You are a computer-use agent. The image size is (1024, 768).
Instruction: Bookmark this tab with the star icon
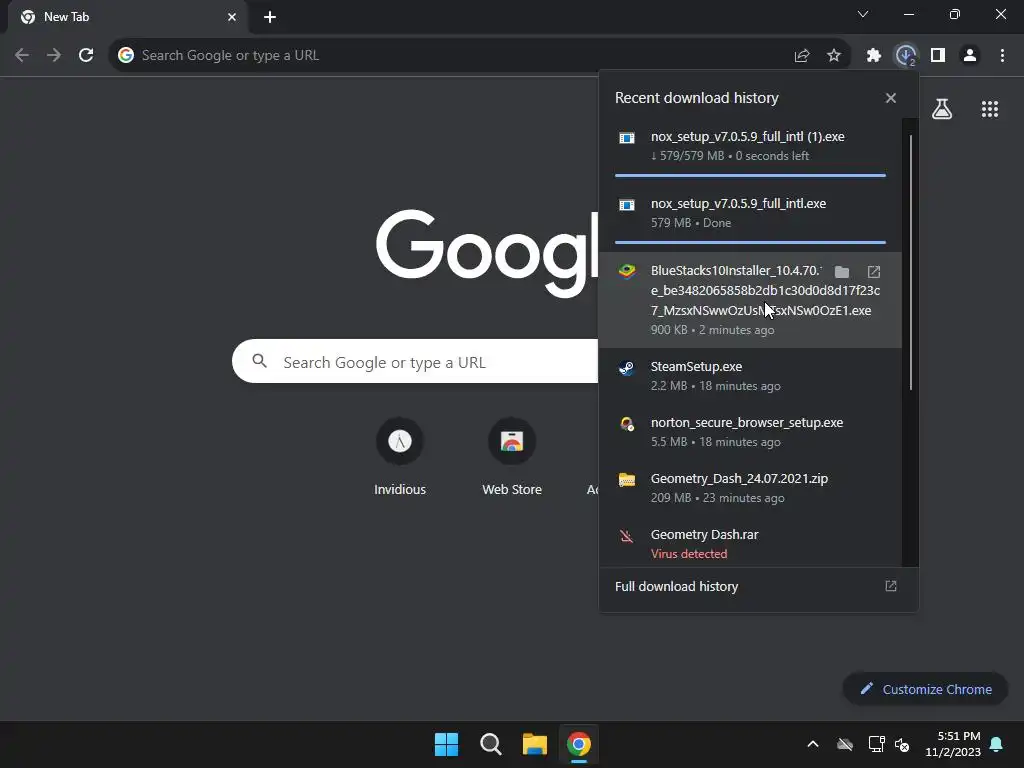(834, 56)
